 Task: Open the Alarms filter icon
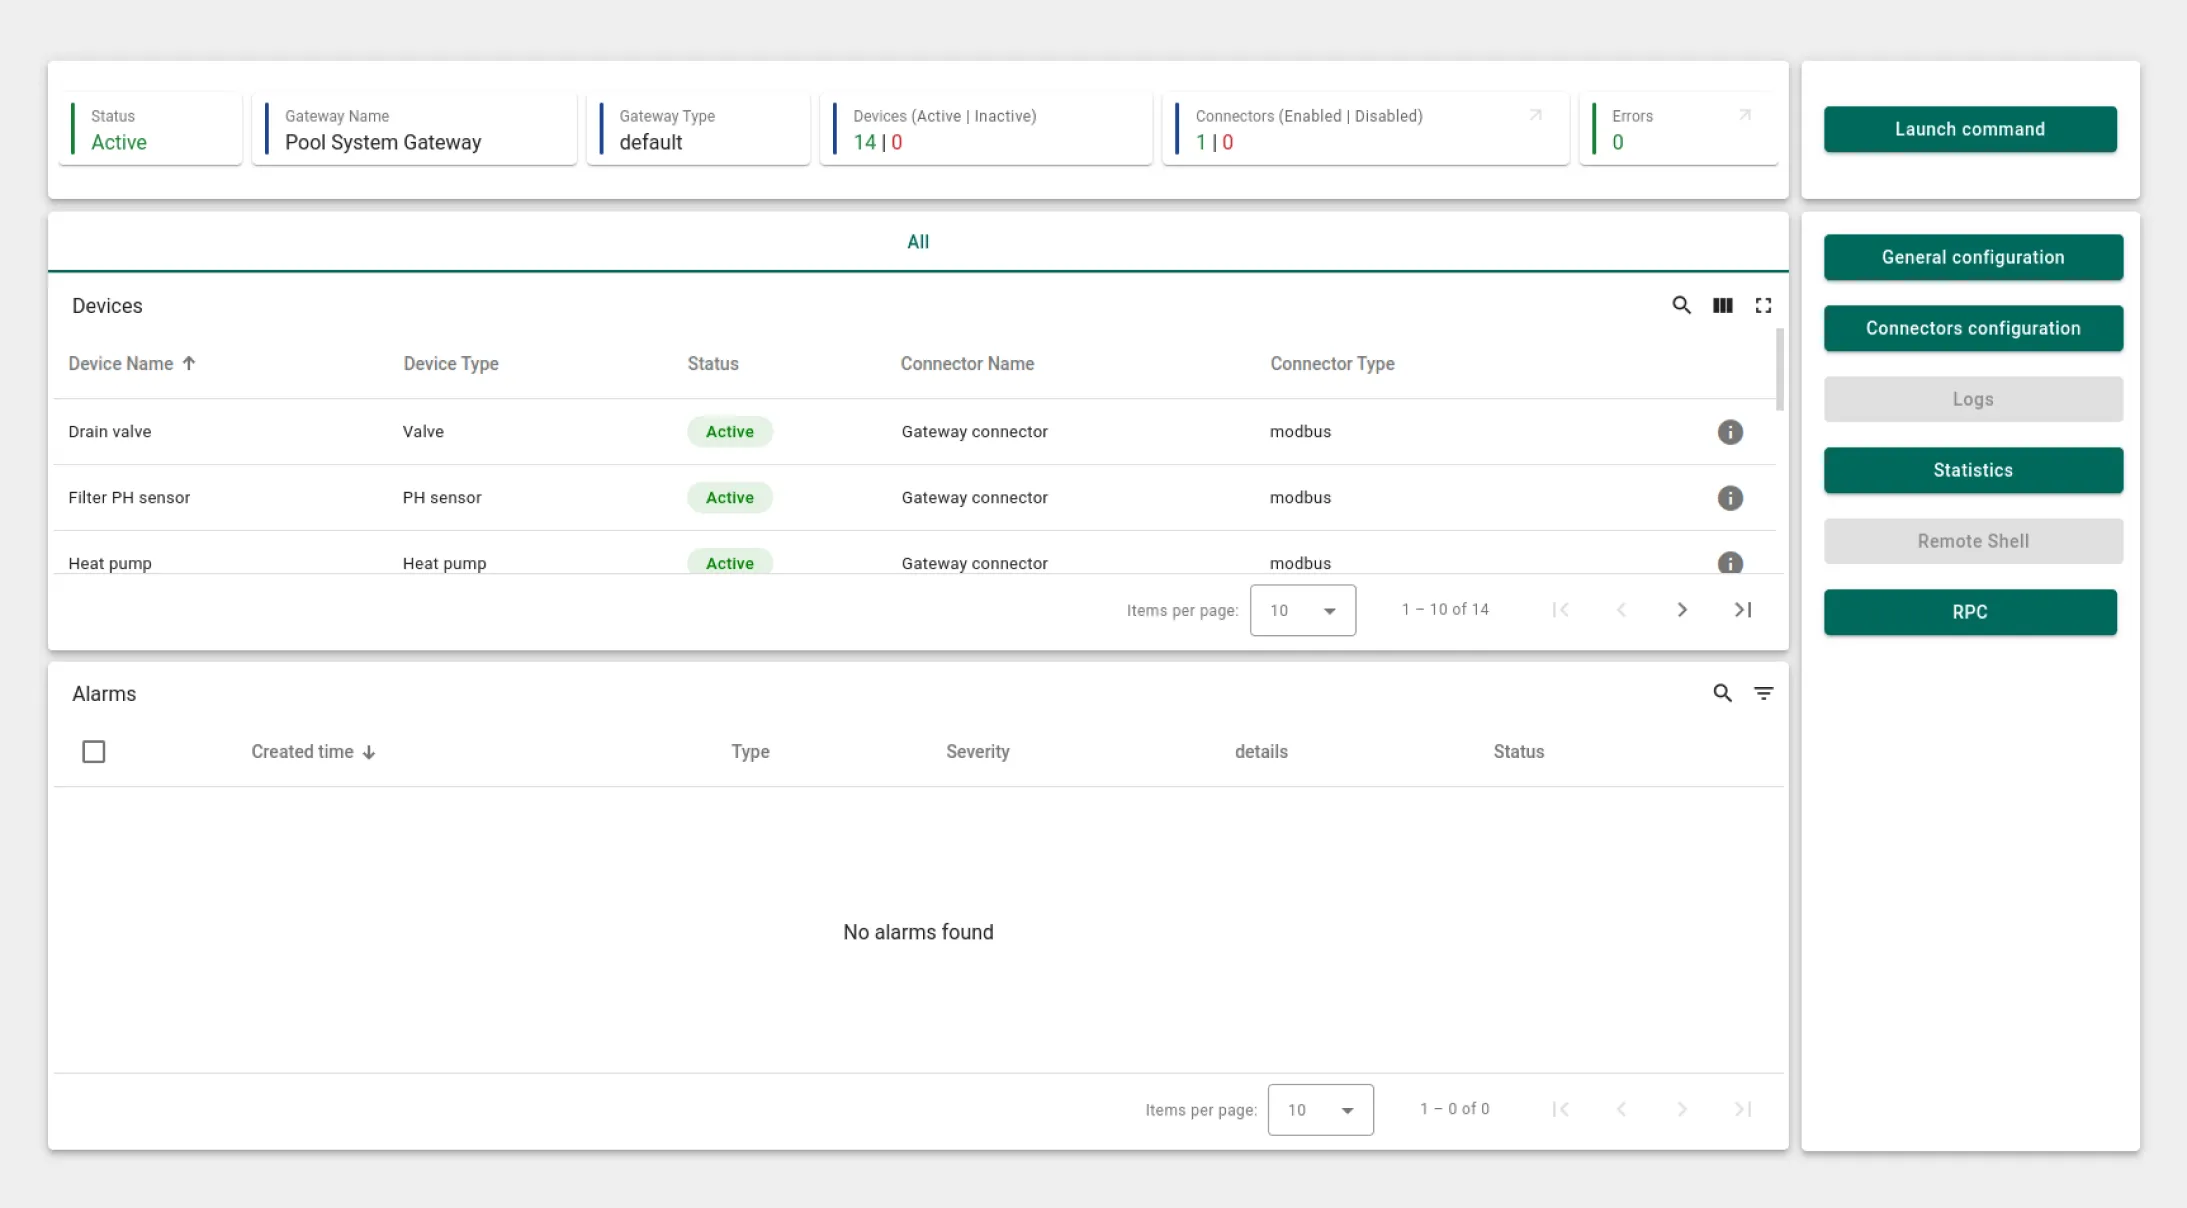(1763, 693)
